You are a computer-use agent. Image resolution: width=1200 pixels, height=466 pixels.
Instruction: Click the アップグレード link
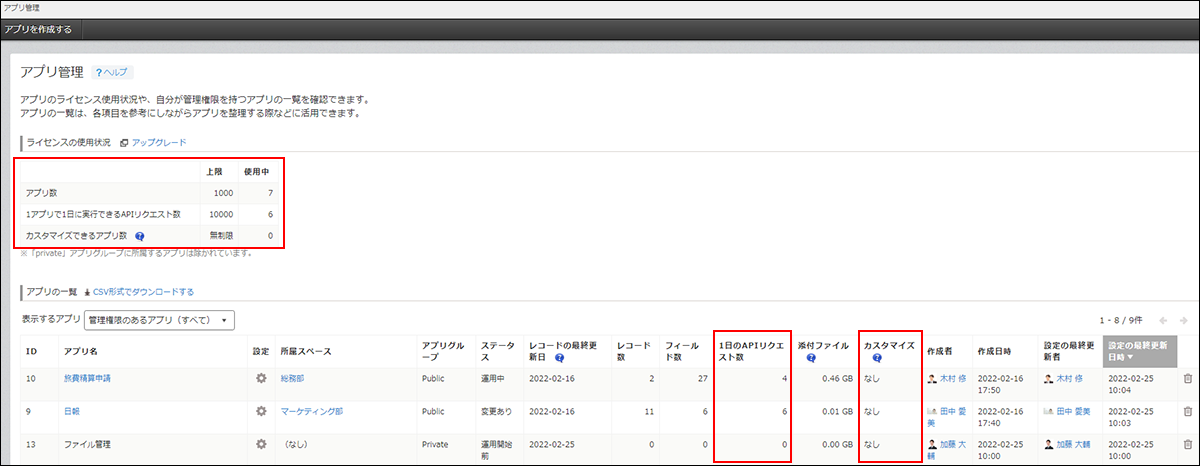158,143
